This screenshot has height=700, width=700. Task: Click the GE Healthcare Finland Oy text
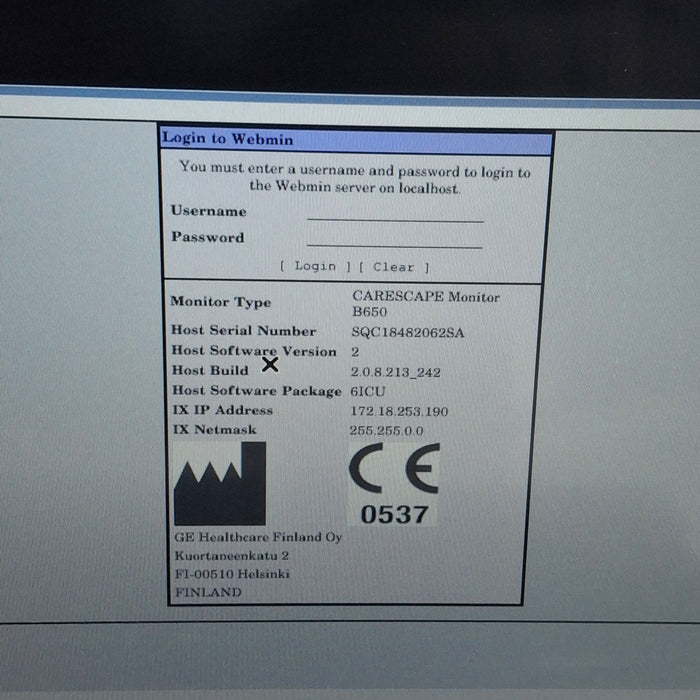pyautogui.click(x=258, y=537)
